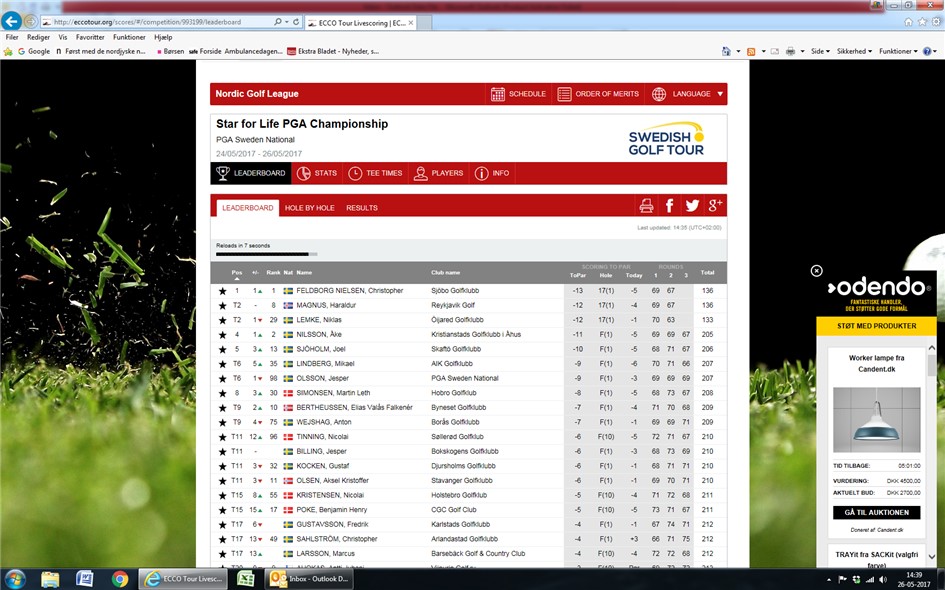Print the leaderboard using the red printer icon
Screen dimensions: 945x590
point(646,206)
